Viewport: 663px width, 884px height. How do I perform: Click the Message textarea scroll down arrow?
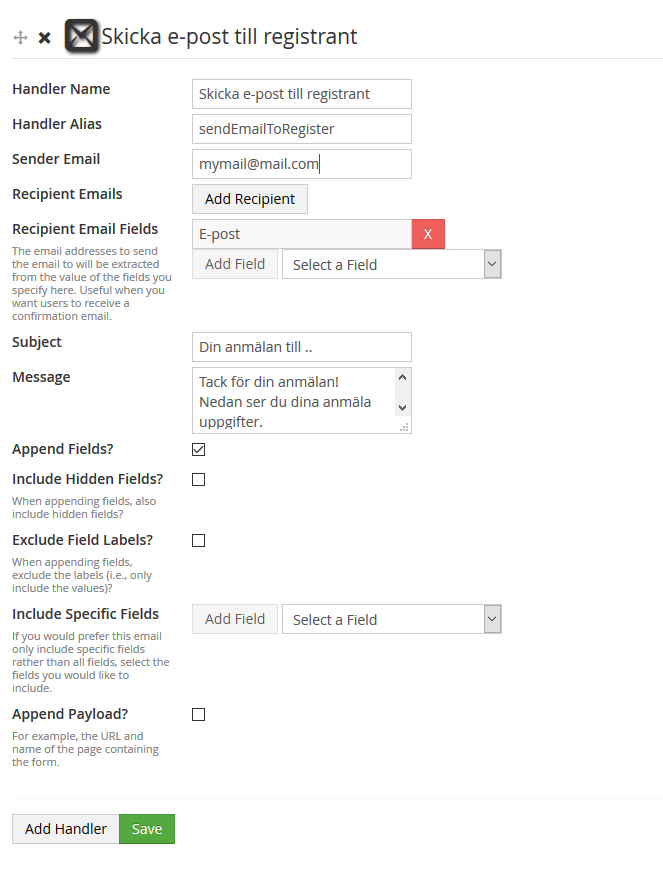[403, 407]
